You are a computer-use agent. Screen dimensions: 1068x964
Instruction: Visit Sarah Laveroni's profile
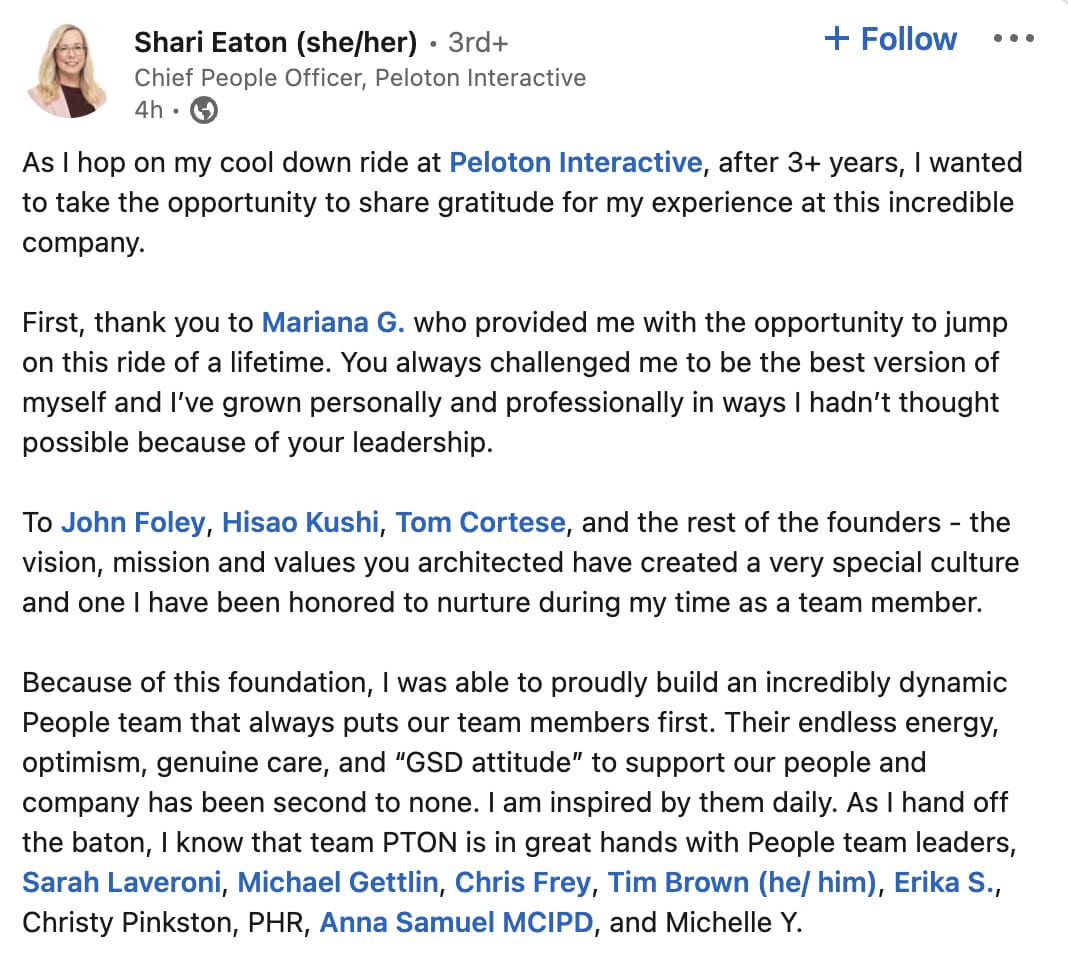pos(121,882)
